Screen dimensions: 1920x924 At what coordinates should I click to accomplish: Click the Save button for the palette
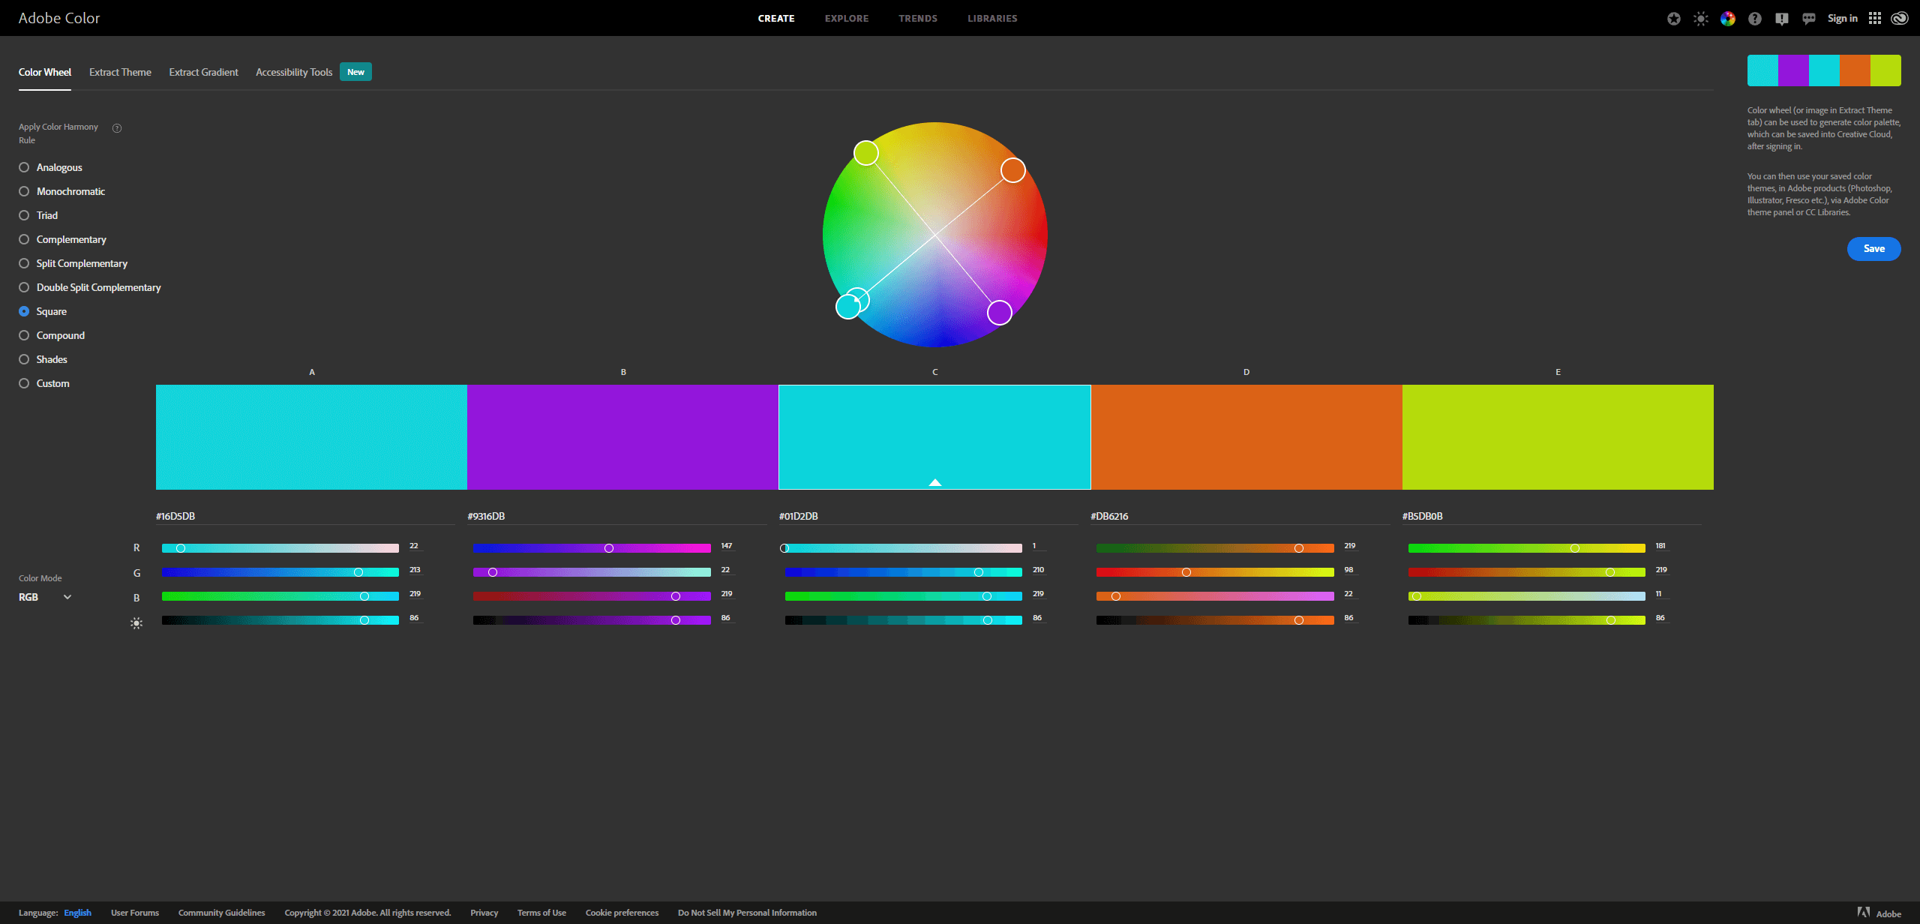[x=1873, y=248]
